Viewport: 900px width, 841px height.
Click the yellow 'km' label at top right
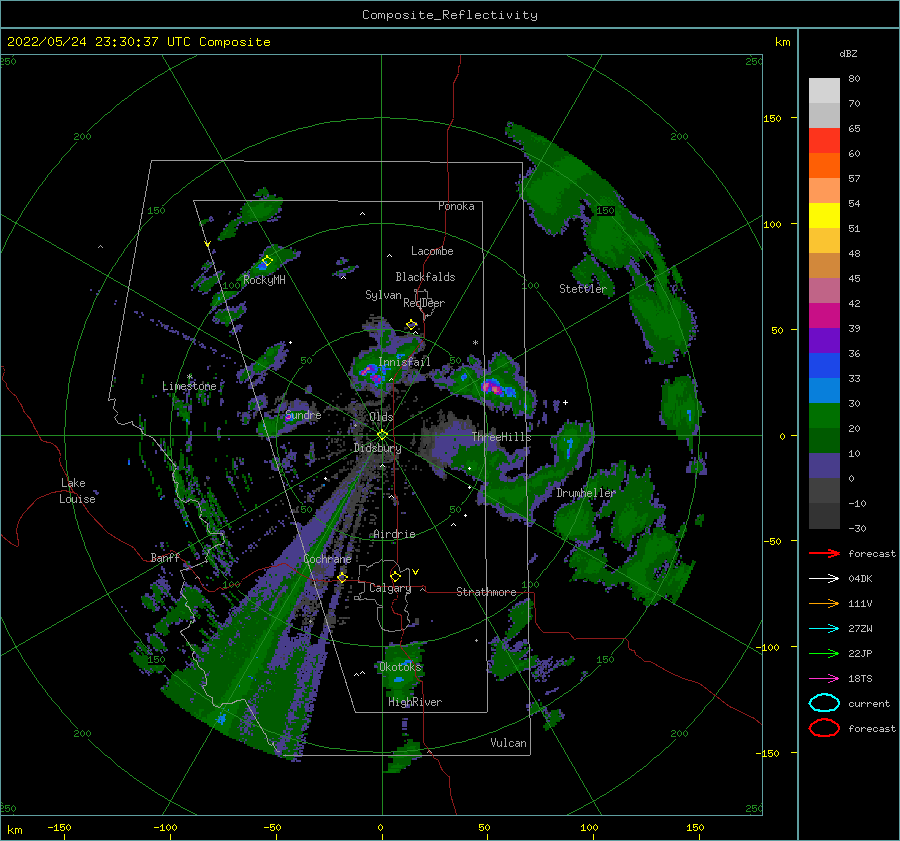[x=782, y=42]
